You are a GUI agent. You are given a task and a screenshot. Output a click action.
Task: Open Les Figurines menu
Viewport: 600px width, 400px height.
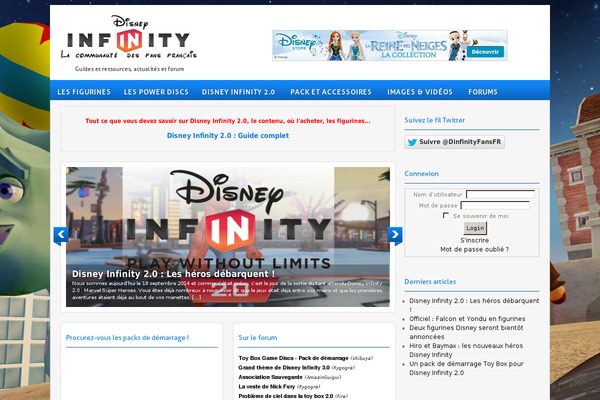click(x=84, y=92)
